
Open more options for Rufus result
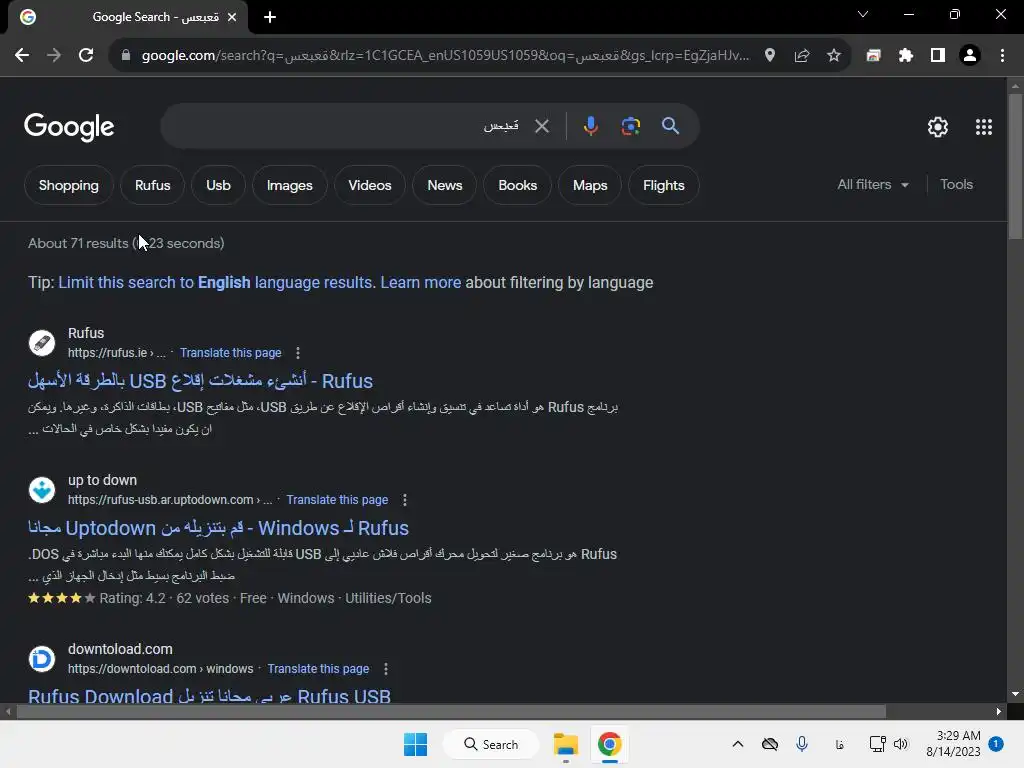[298, 353]
